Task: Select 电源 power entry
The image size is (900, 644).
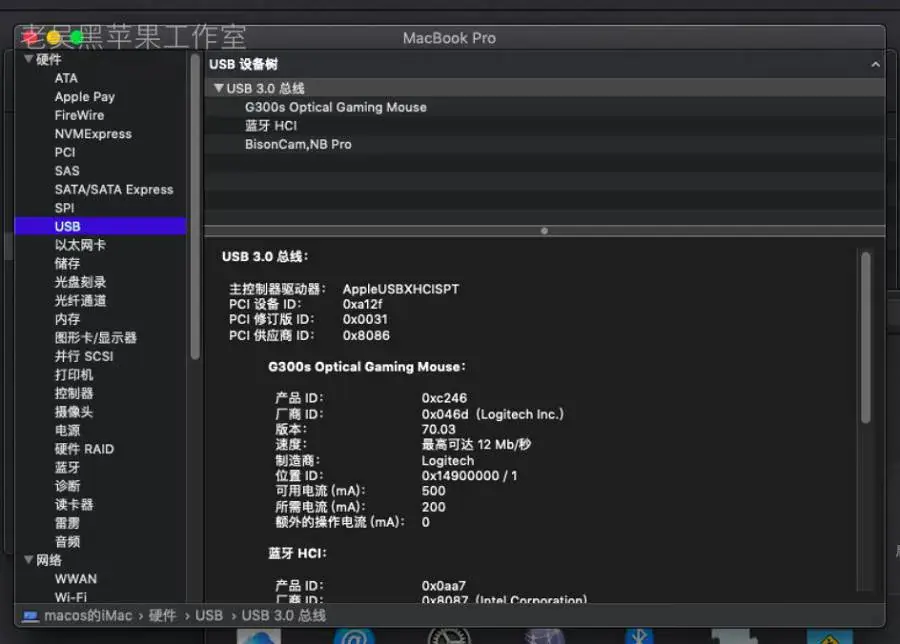Action: pos(67,430)
